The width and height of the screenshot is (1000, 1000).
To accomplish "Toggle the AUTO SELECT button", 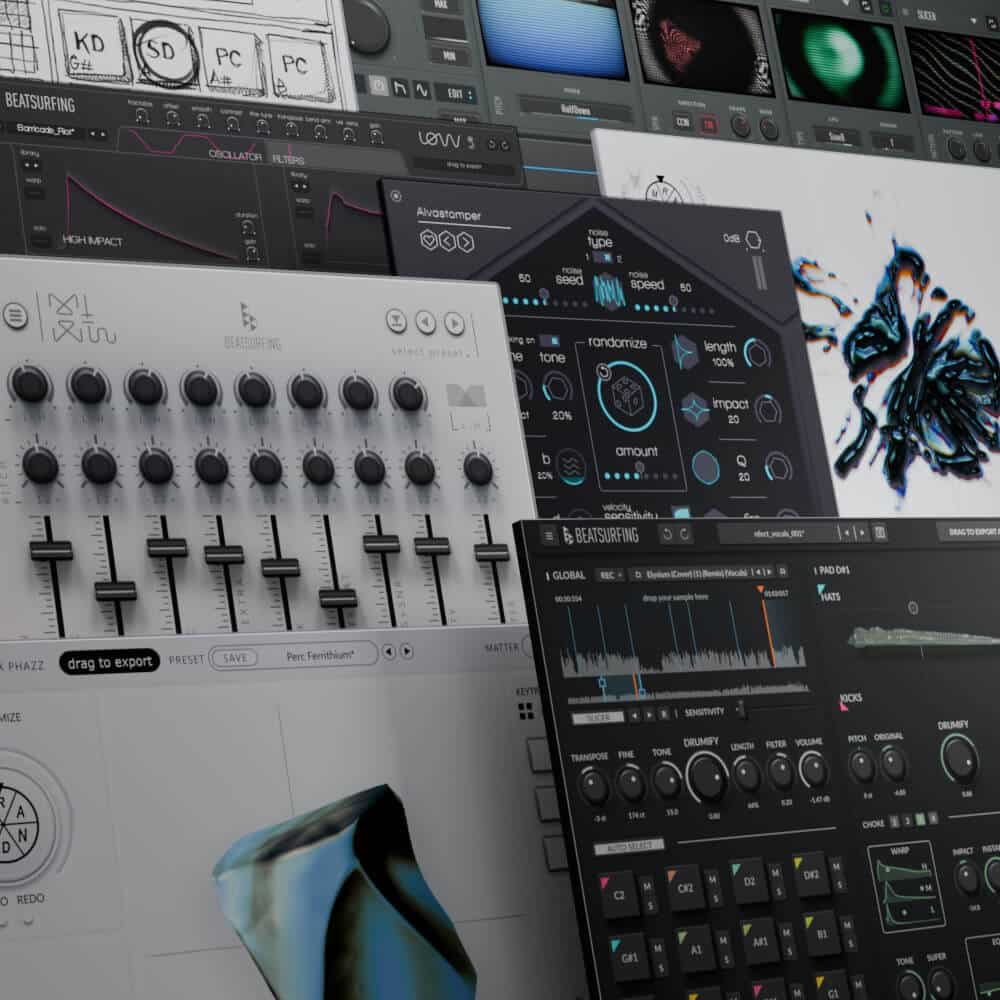I will (x=629, y=846).
